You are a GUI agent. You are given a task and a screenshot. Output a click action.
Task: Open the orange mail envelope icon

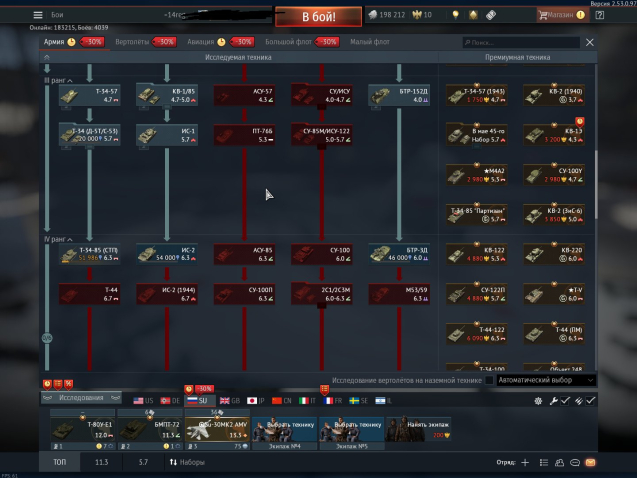coord(590,463)
